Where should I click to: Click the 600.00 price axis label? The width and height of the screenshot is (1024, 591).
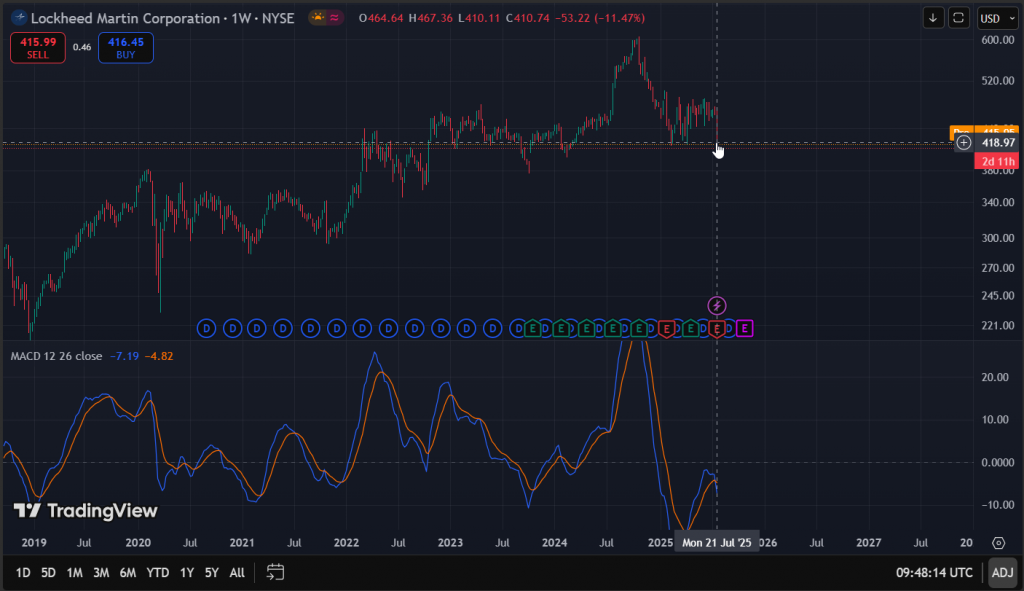(998, 40)
